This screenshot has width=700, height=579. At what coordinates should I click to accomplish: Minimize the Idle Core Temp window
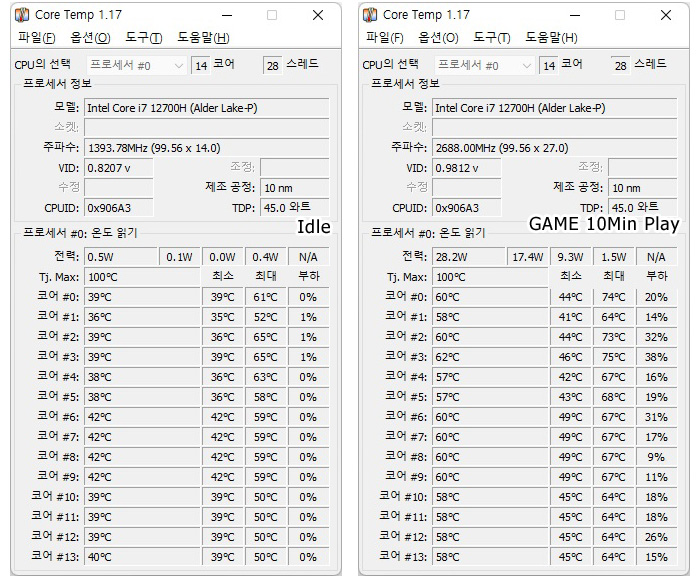point(227,15)
